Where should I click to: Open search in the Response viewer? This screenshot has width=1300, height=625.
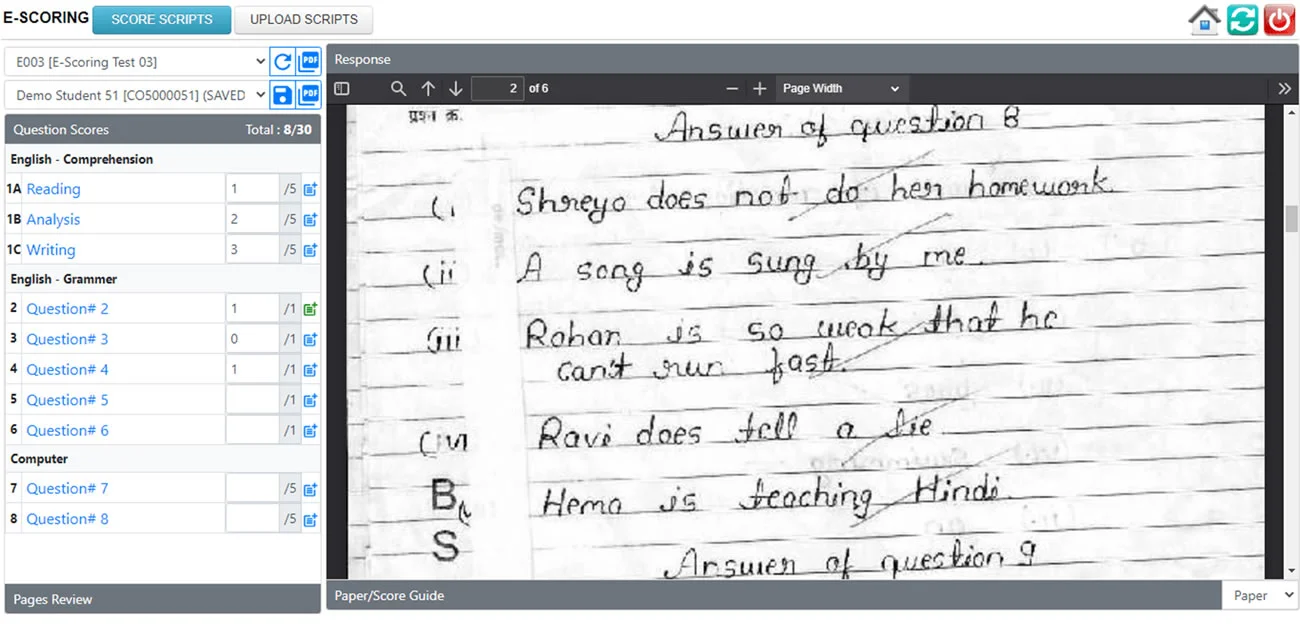399,88
